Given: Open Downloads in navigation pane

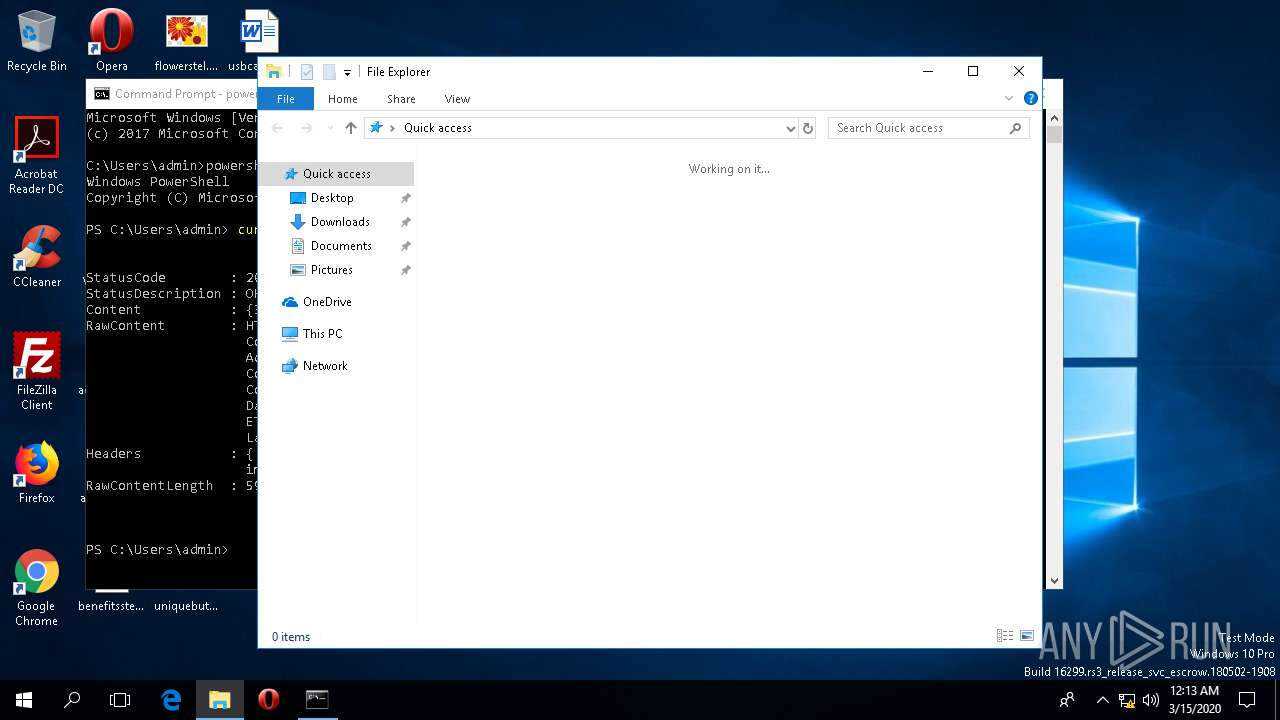Looking at the screenshot, I should 340,222.
